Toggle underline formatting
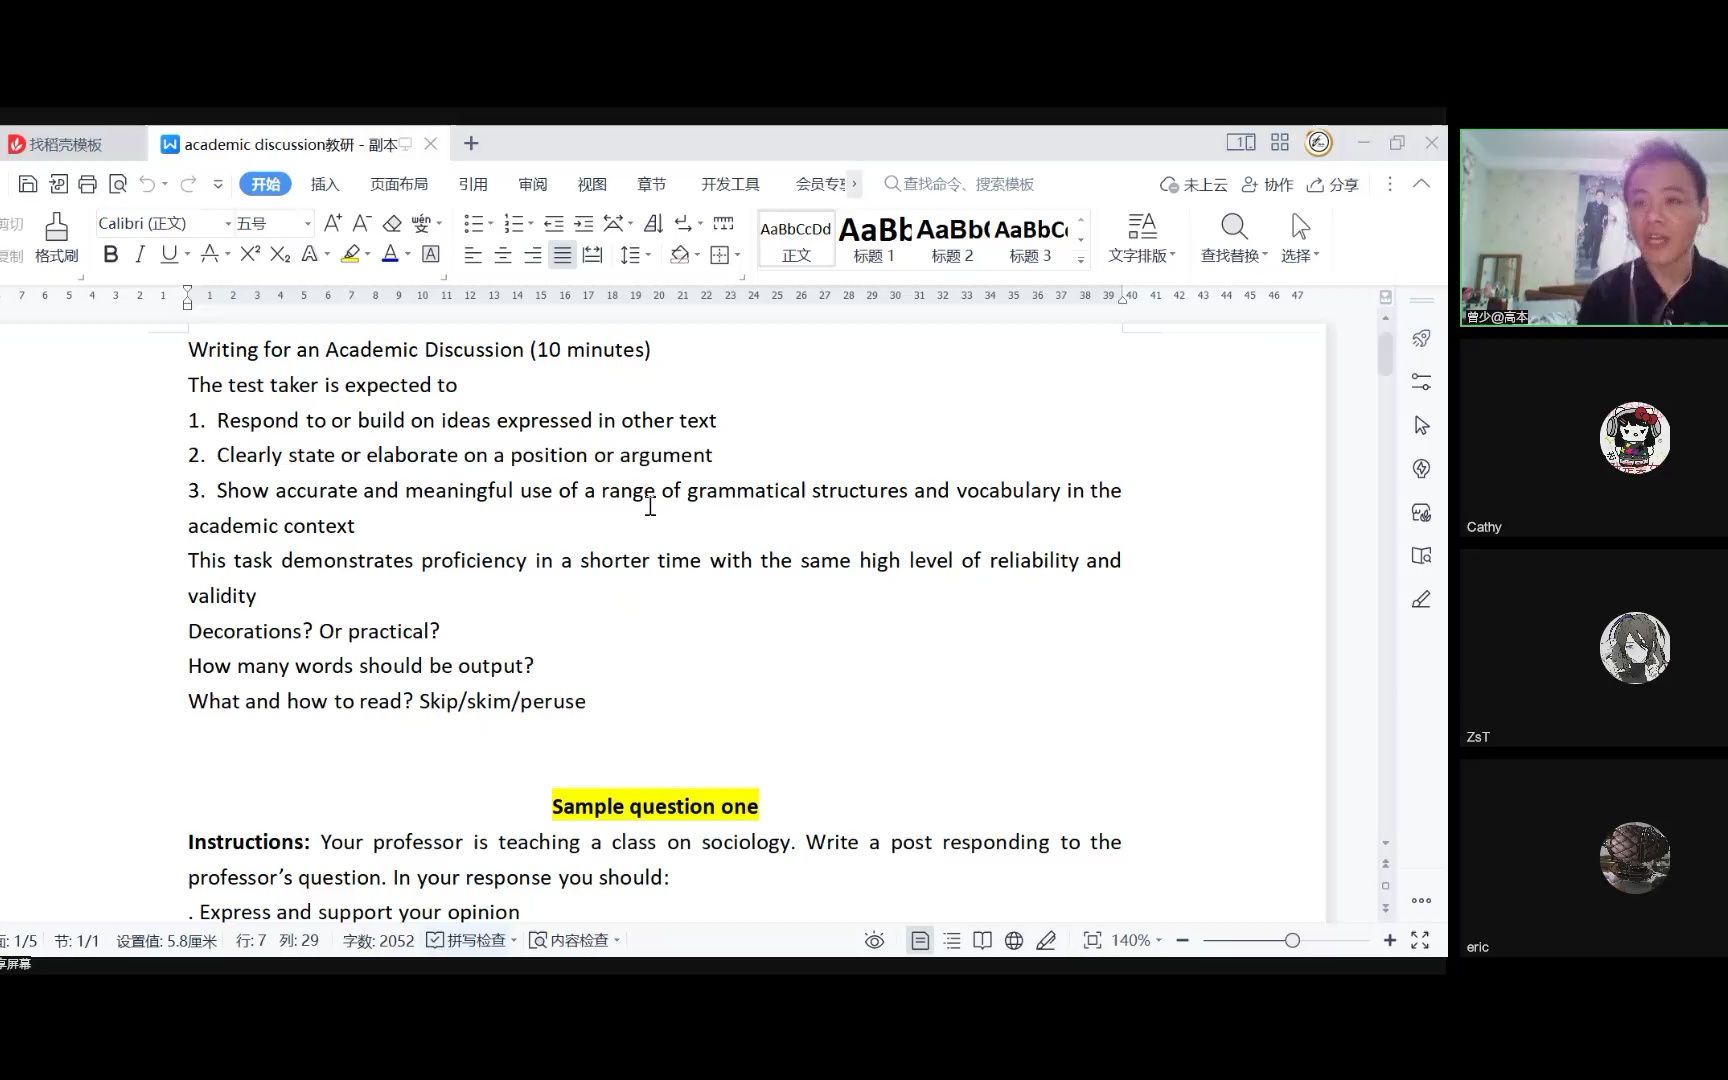Screen dimensions: 1728x1080 tap(168, 255)
